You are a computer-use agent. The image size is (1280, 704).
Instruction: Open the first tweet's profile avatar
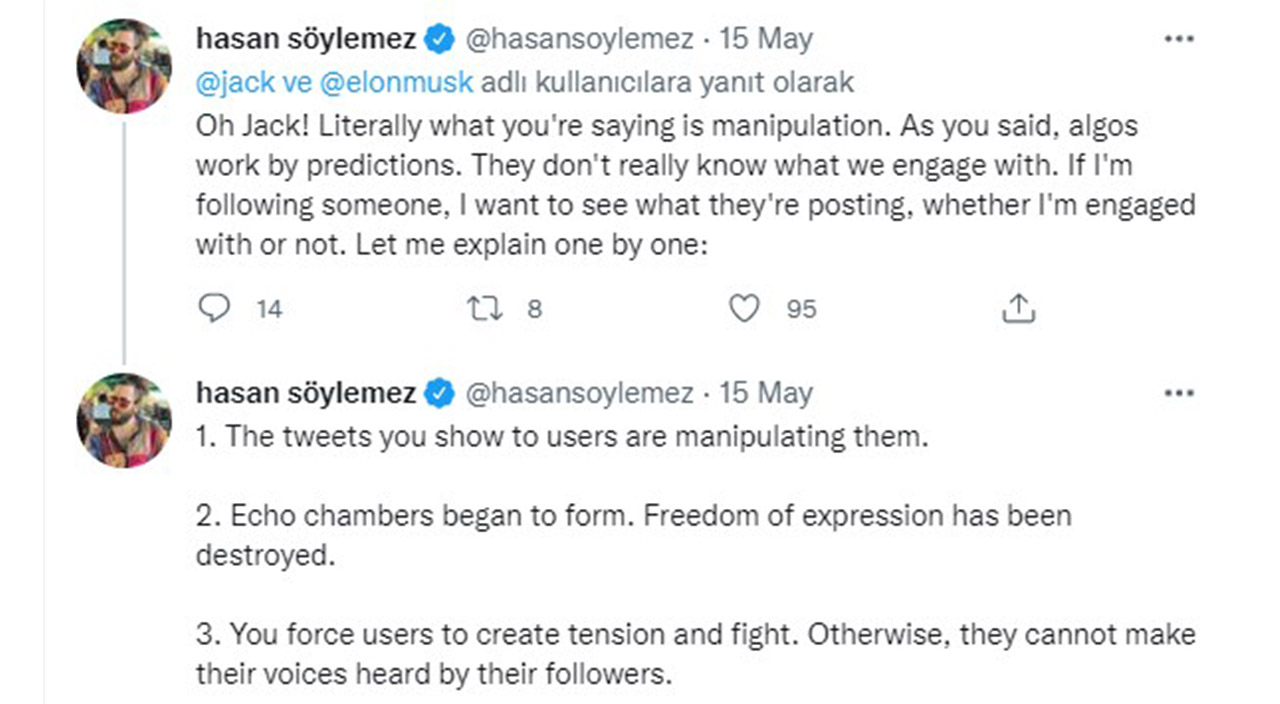(124, 66)
